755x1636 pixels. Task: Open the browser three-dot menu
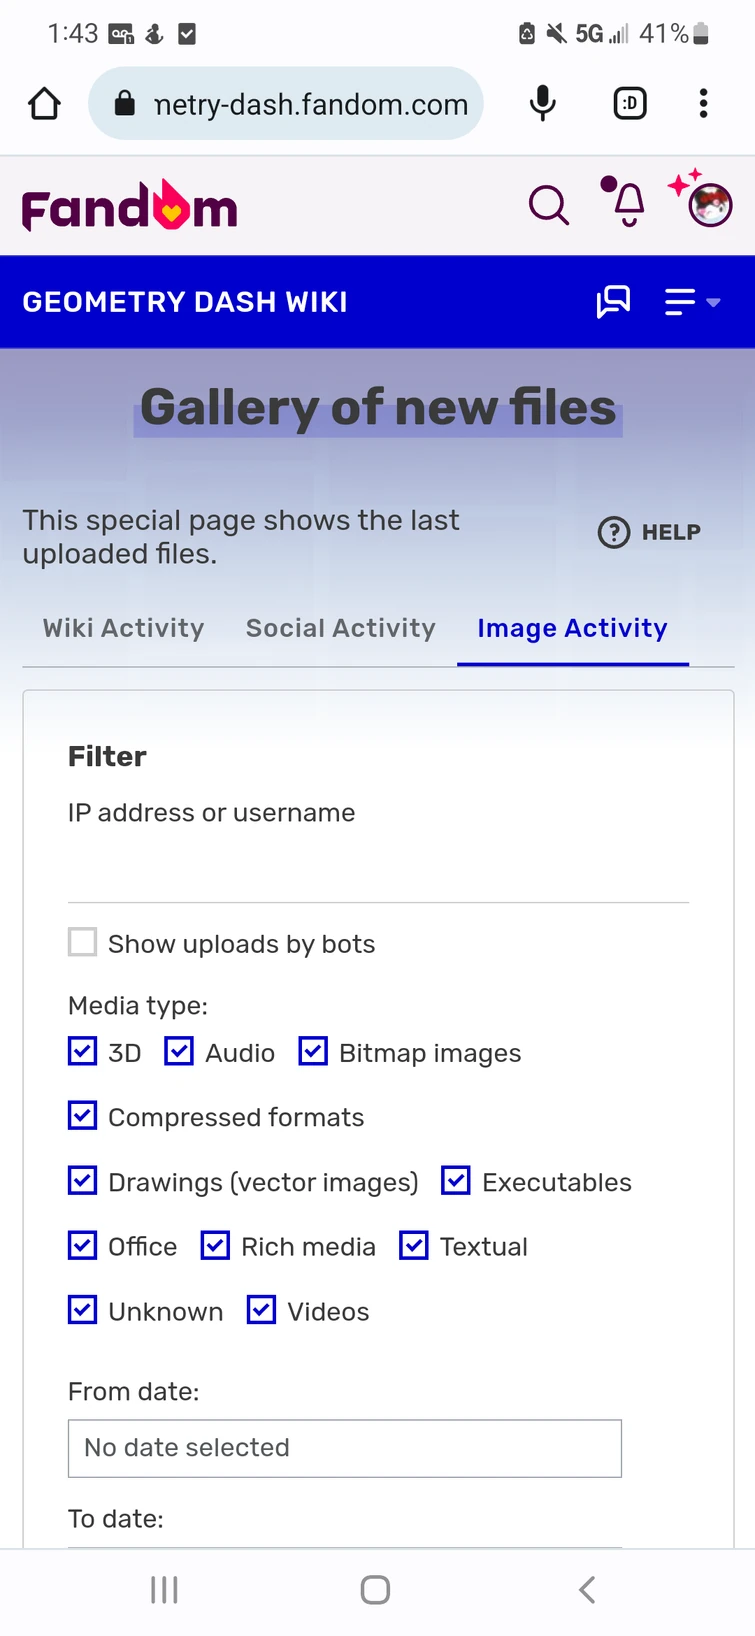point(703,103)
